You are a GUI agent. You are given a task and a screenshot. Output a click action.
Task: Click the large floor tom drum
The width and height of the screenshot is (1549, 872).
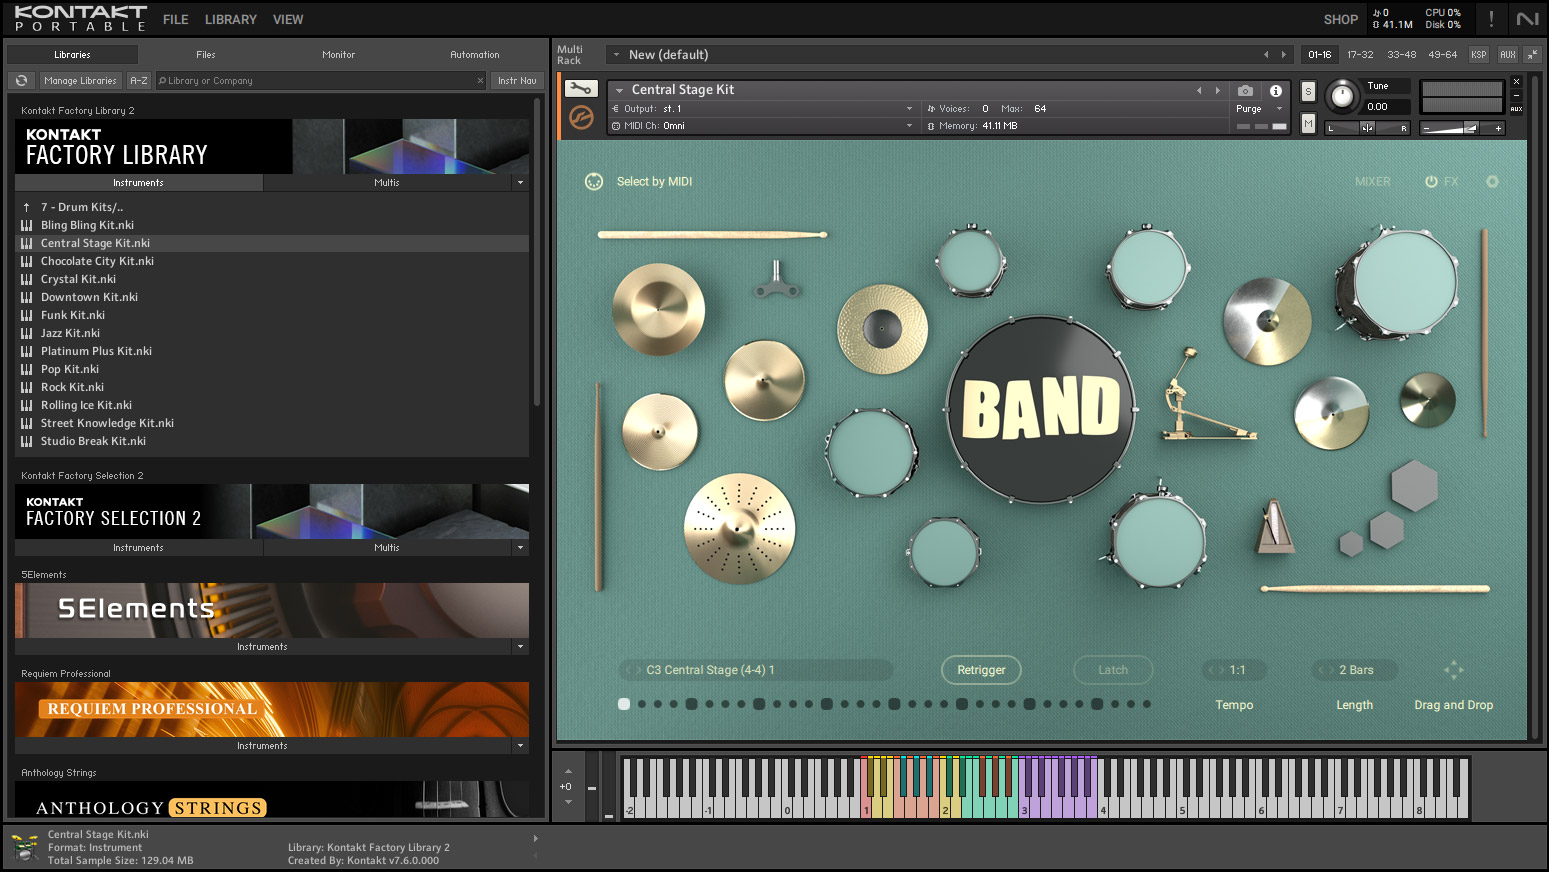[x=1397, y=282]
